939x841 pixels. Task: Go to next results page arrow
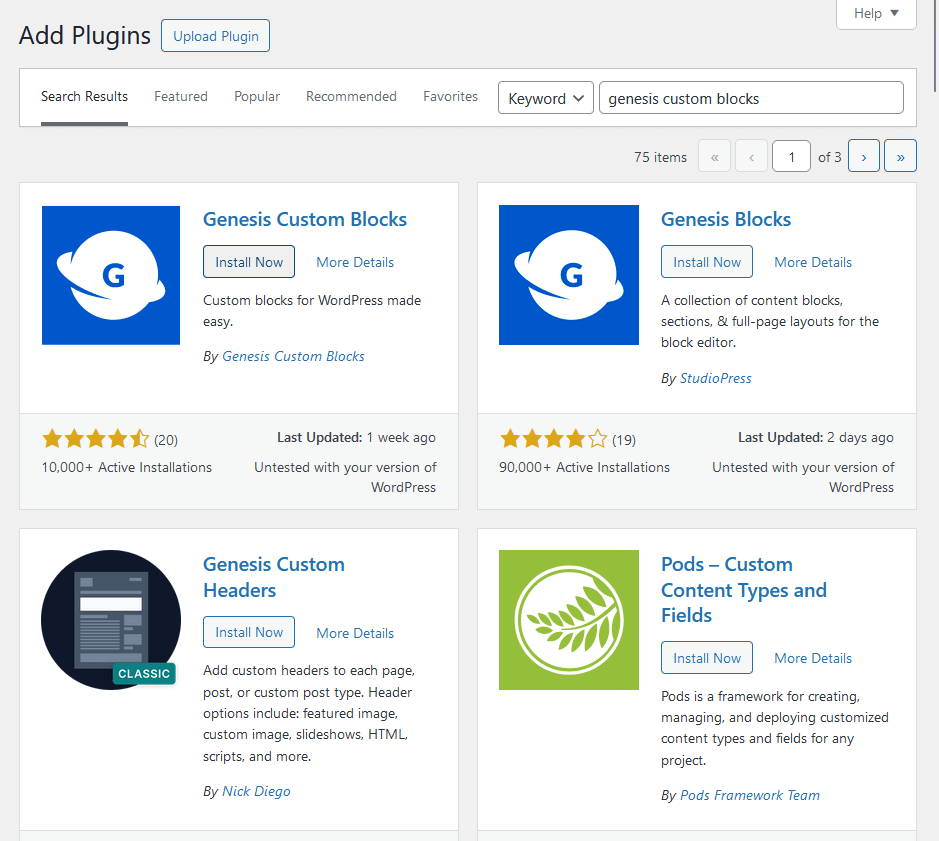[864, 156]
